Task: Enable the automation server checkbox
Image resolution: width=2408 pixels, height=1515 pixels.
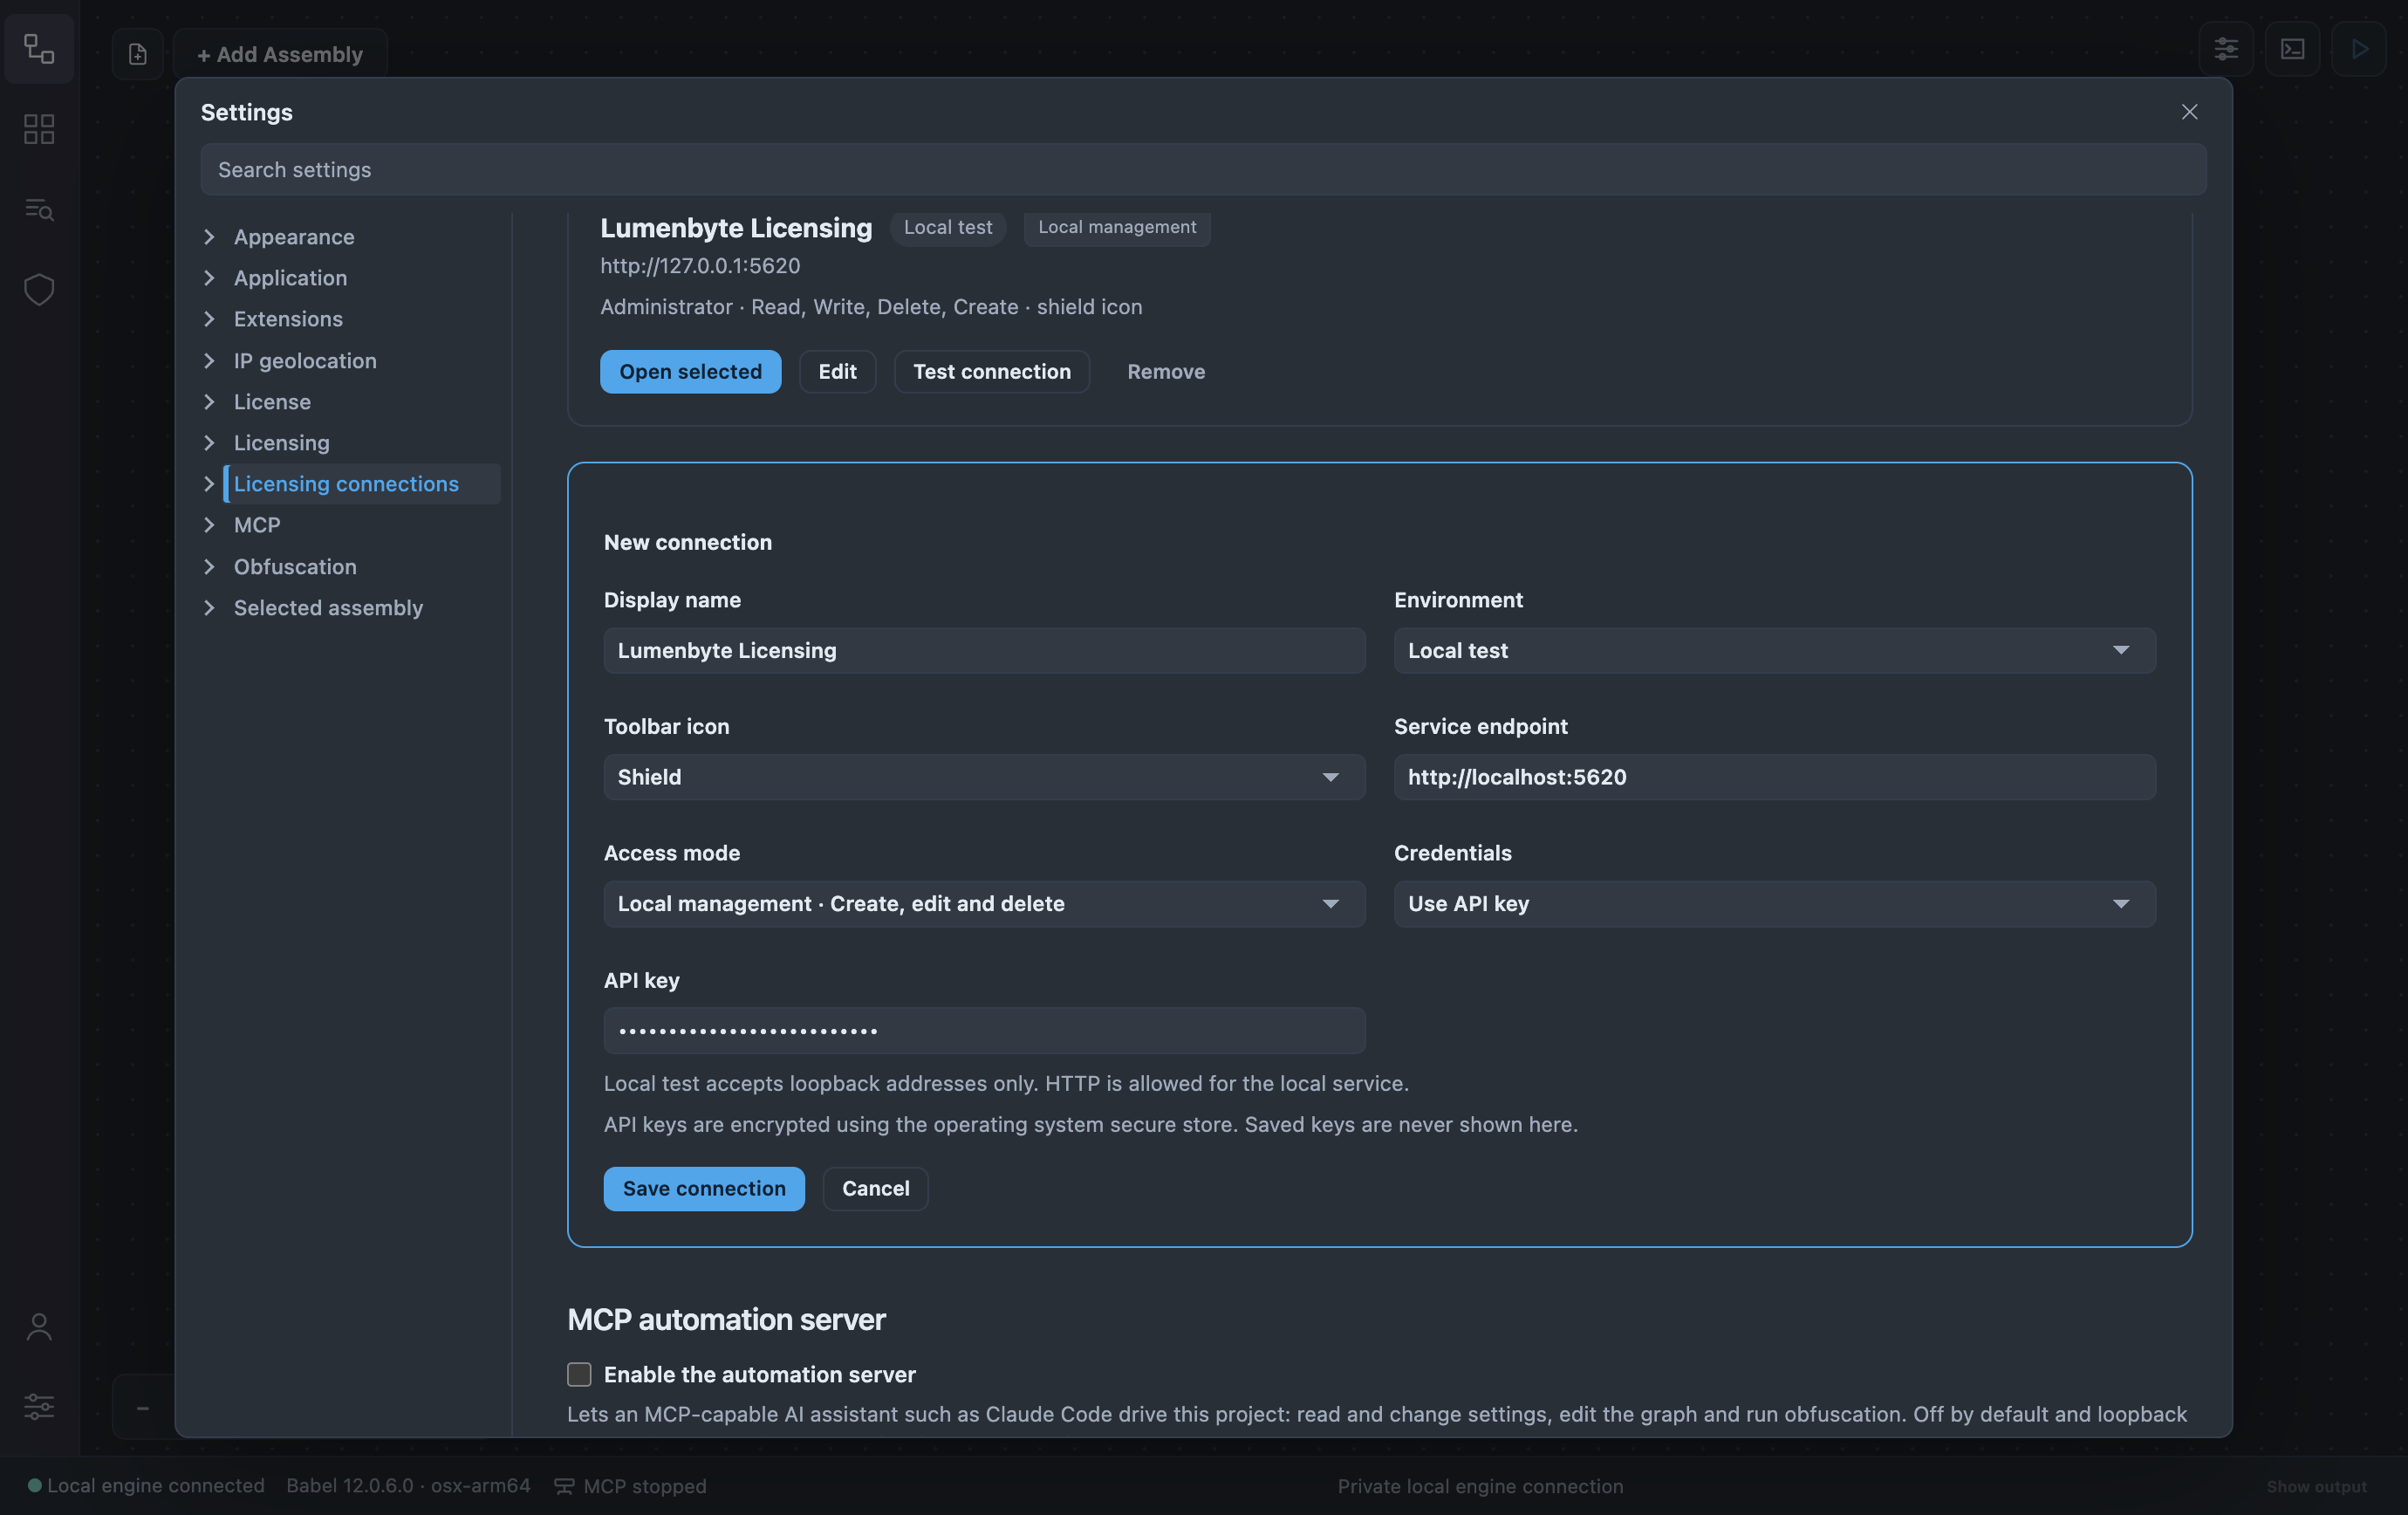Action: 579,1374
